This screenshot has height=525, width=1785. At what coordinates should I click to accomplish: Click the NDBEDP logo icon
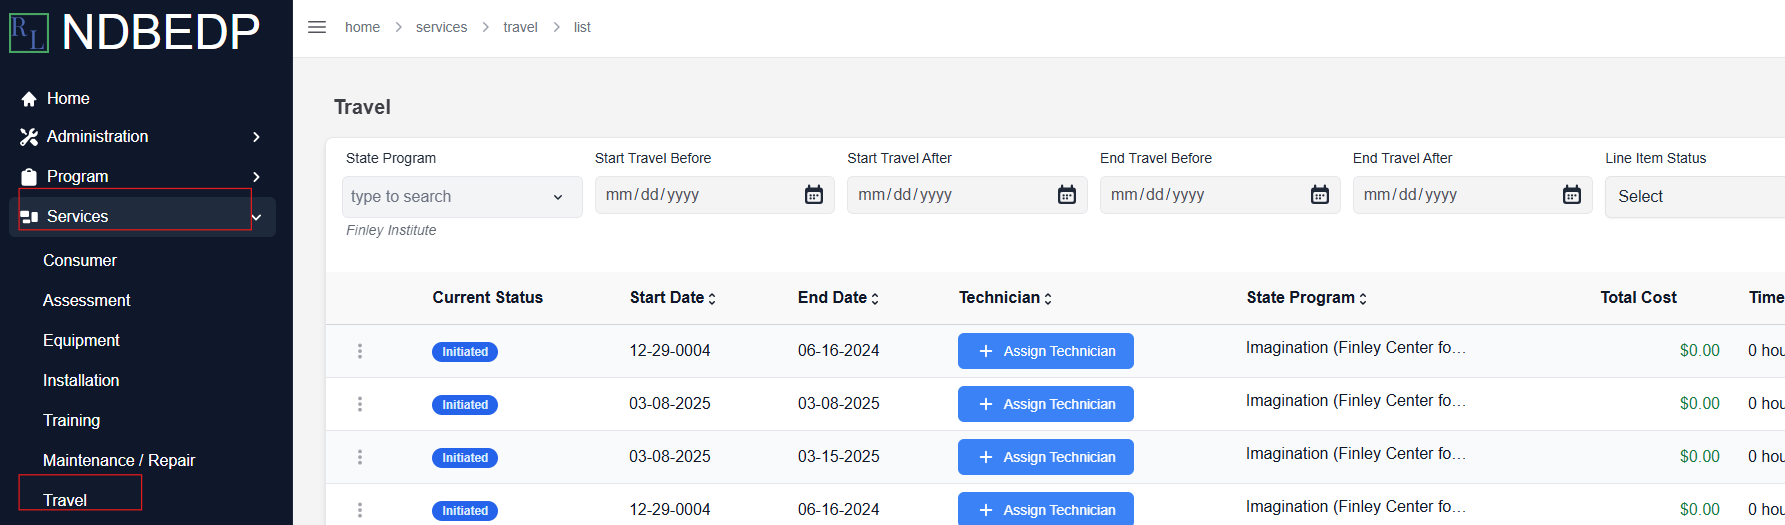coord(29,33)
